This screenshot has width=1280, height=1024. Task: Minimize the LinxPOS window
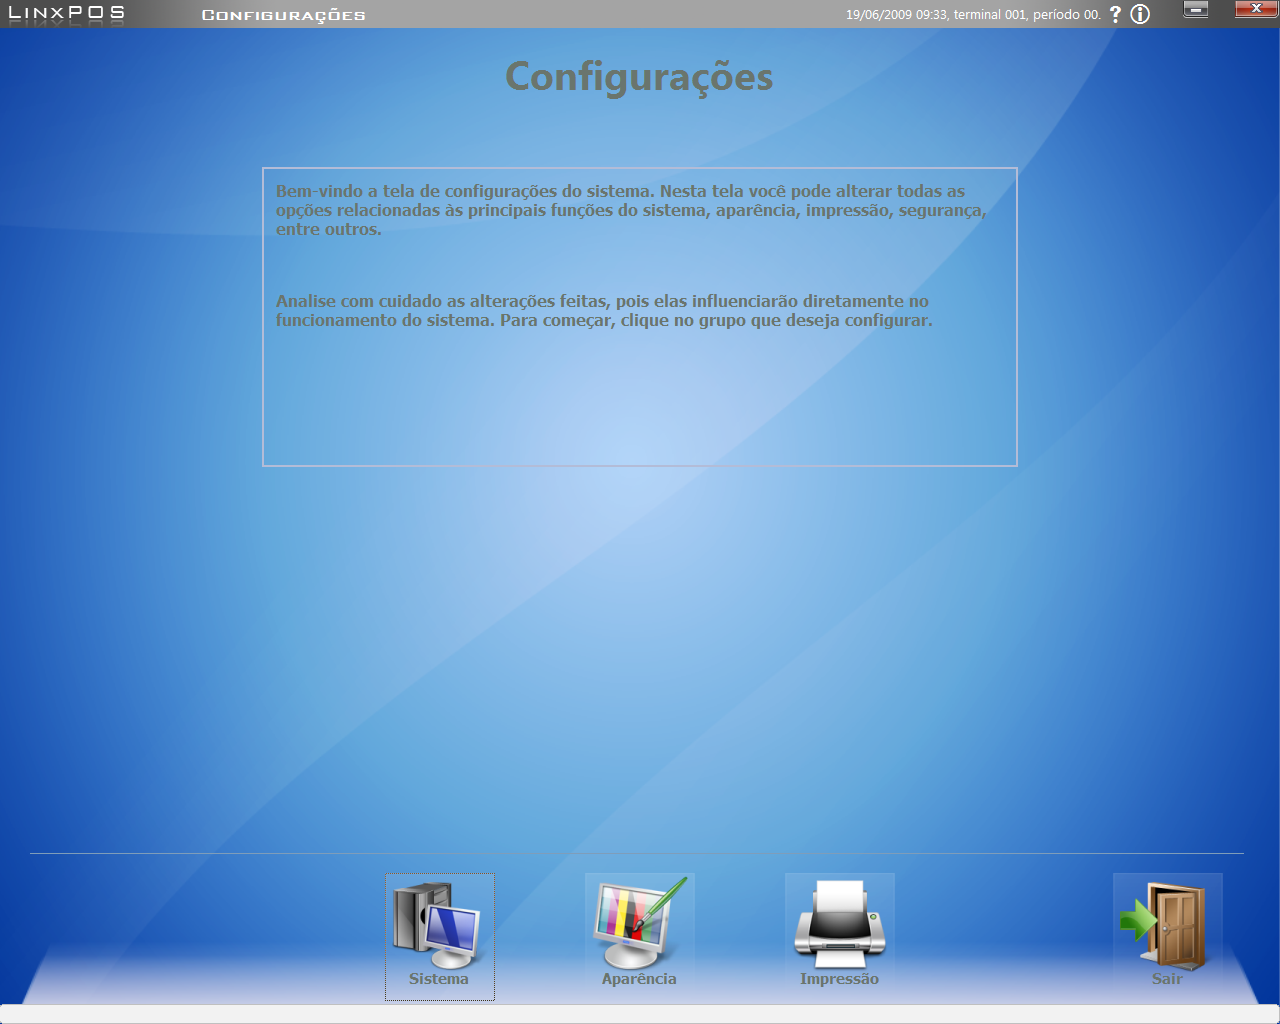(x=1195, y=10)
